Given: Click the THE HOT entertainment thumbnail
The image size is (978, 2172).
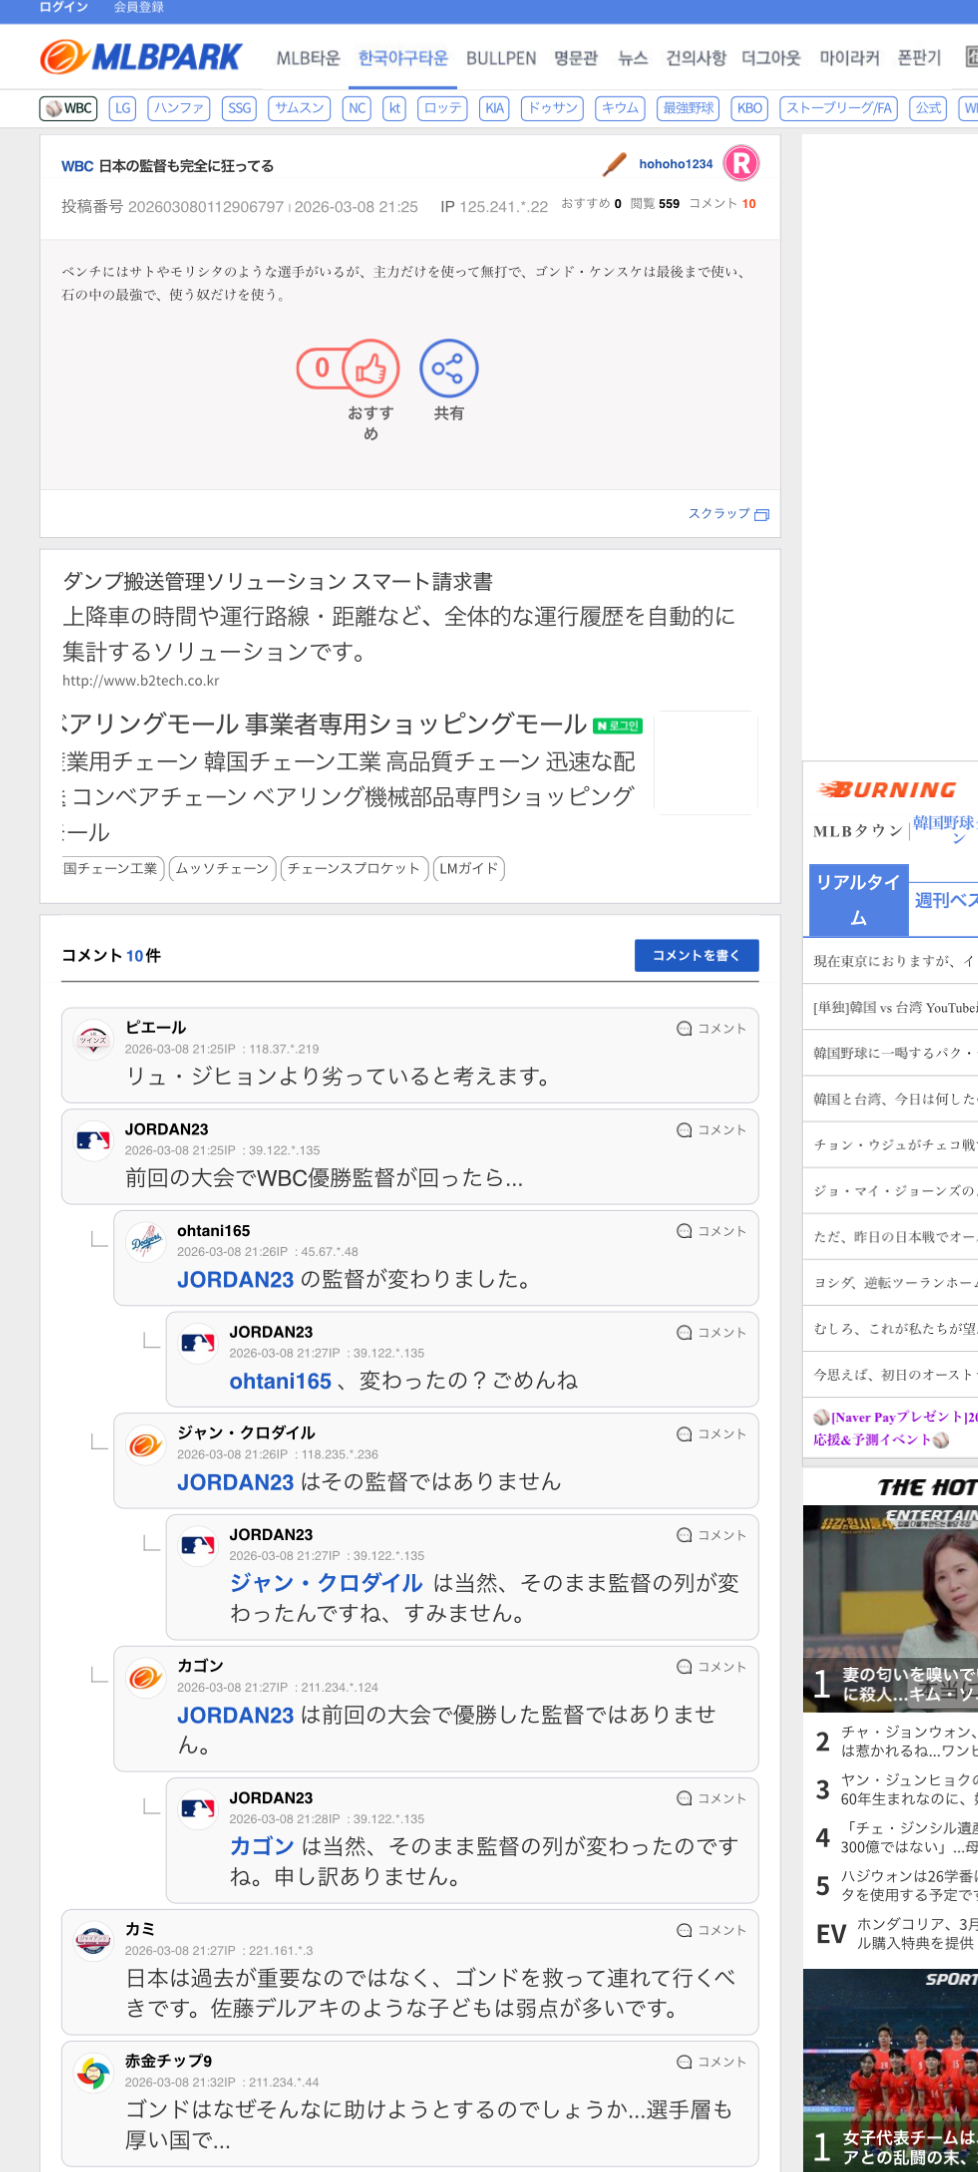Looking at the screenshot, I should 890,1608.
